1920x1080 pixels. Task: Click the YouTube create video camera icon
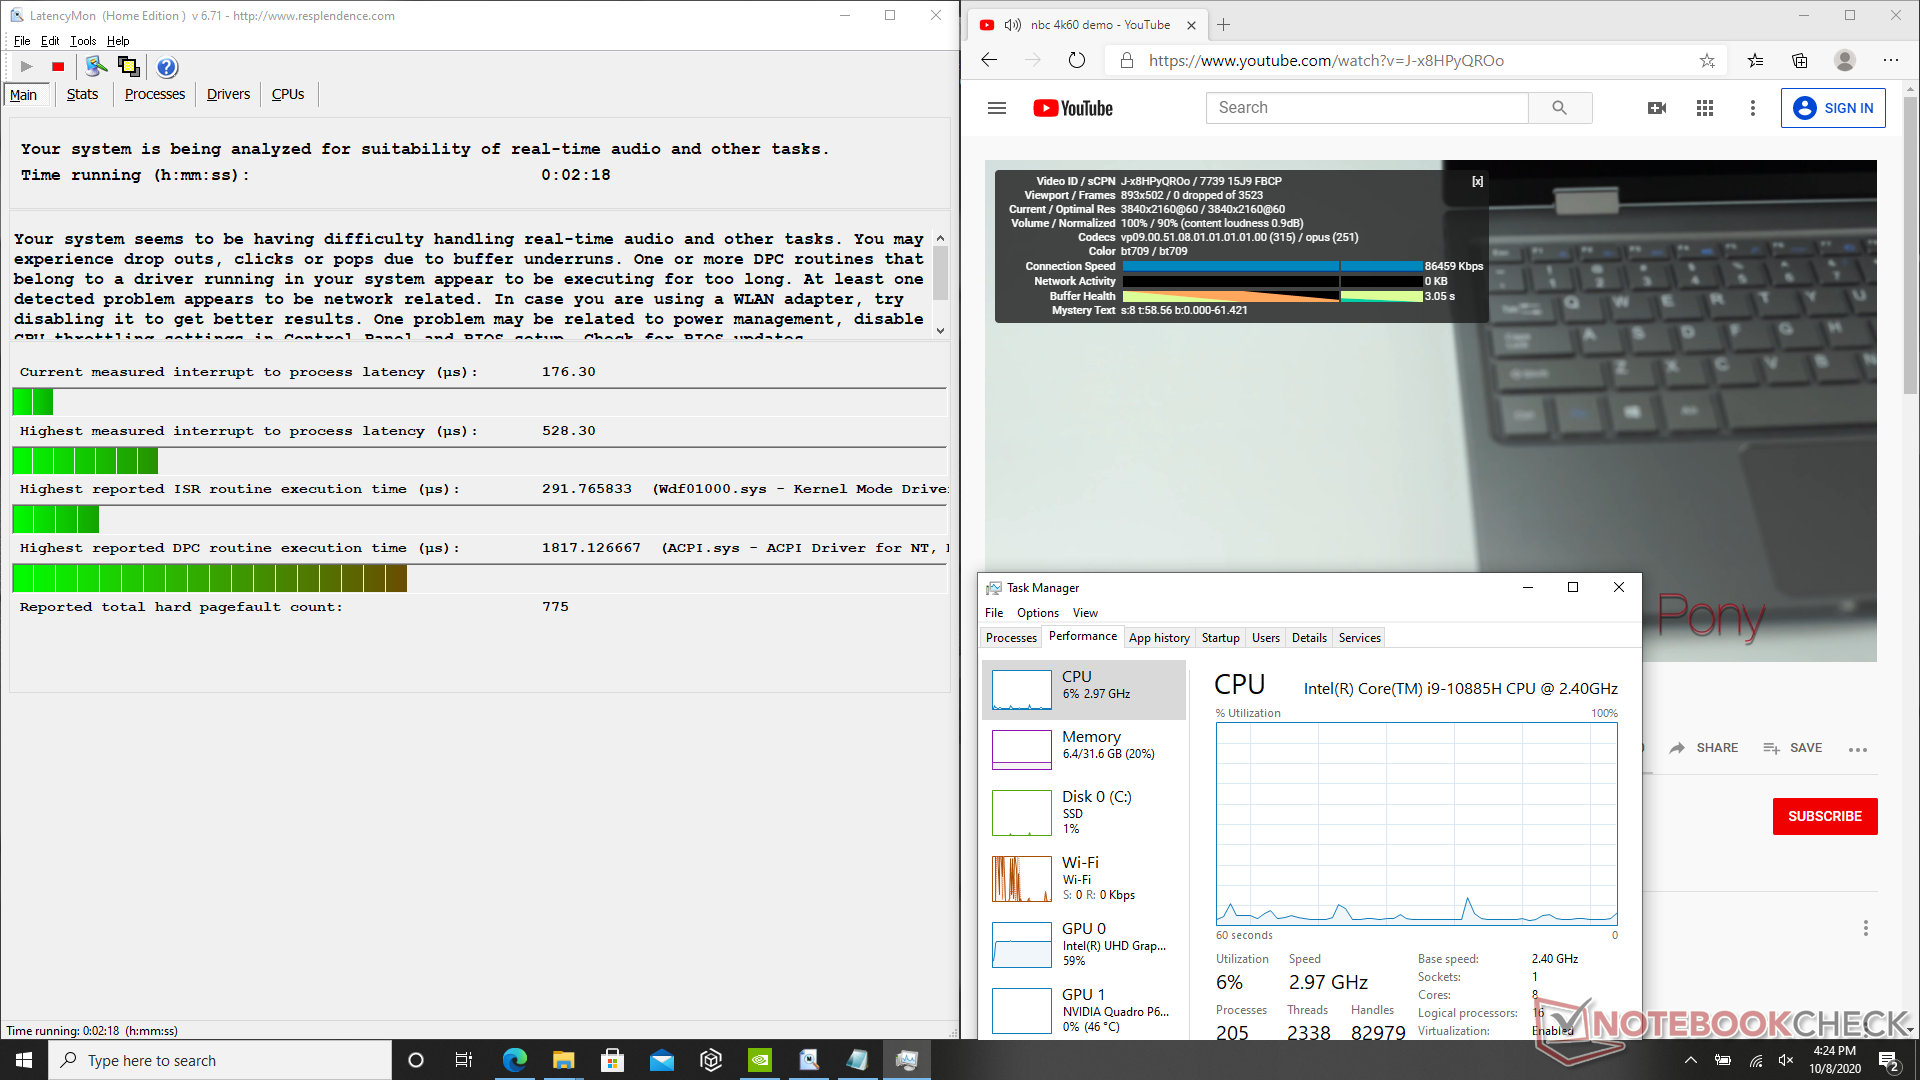(1657, 108)
